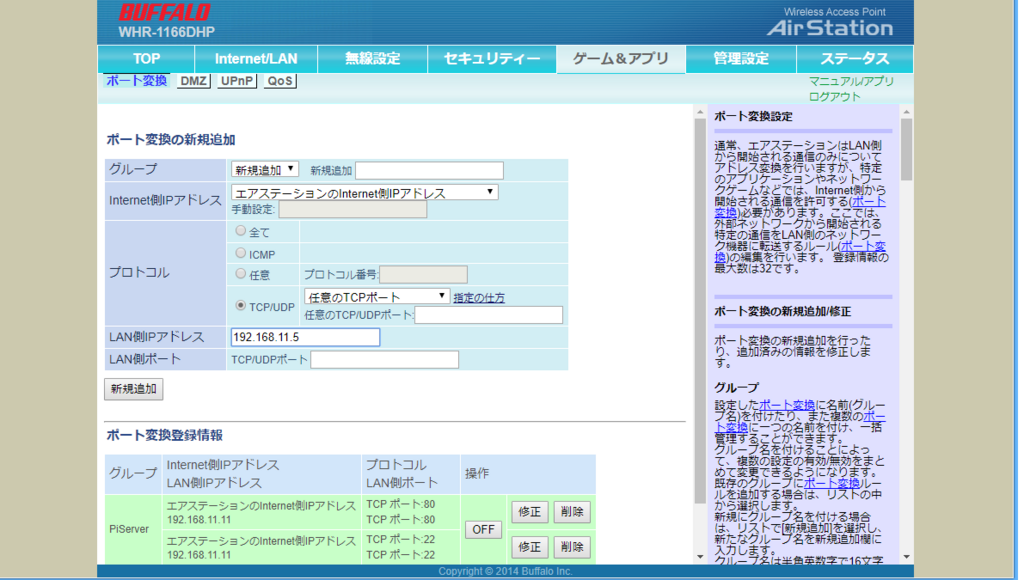This screenshot has width=1024, height=580.
Task: Click the BUFFALO logo
Action: 165,12
